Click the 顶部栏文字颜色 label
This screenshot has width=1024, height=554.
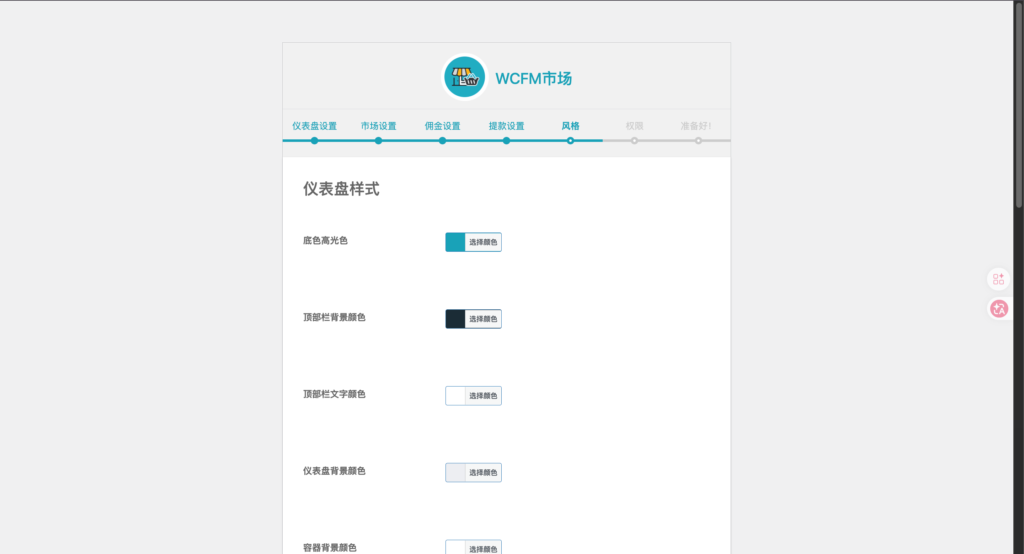(x=334, y=394)
